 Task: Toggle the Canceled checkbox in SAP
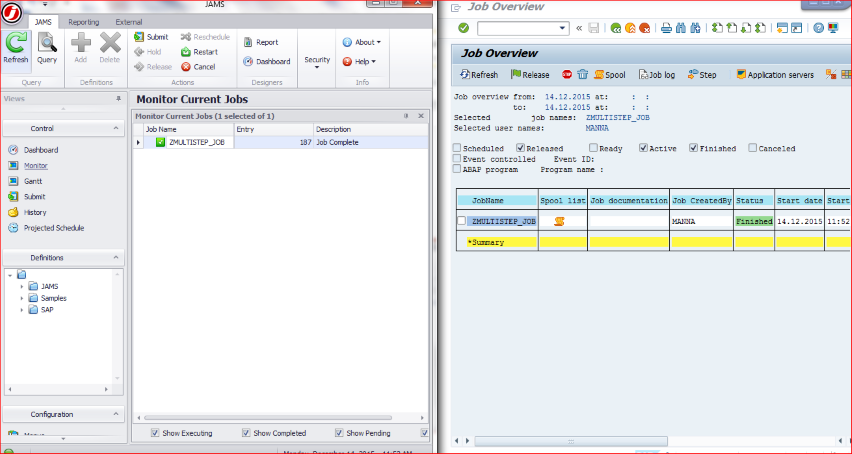click(x=753, y=148)
